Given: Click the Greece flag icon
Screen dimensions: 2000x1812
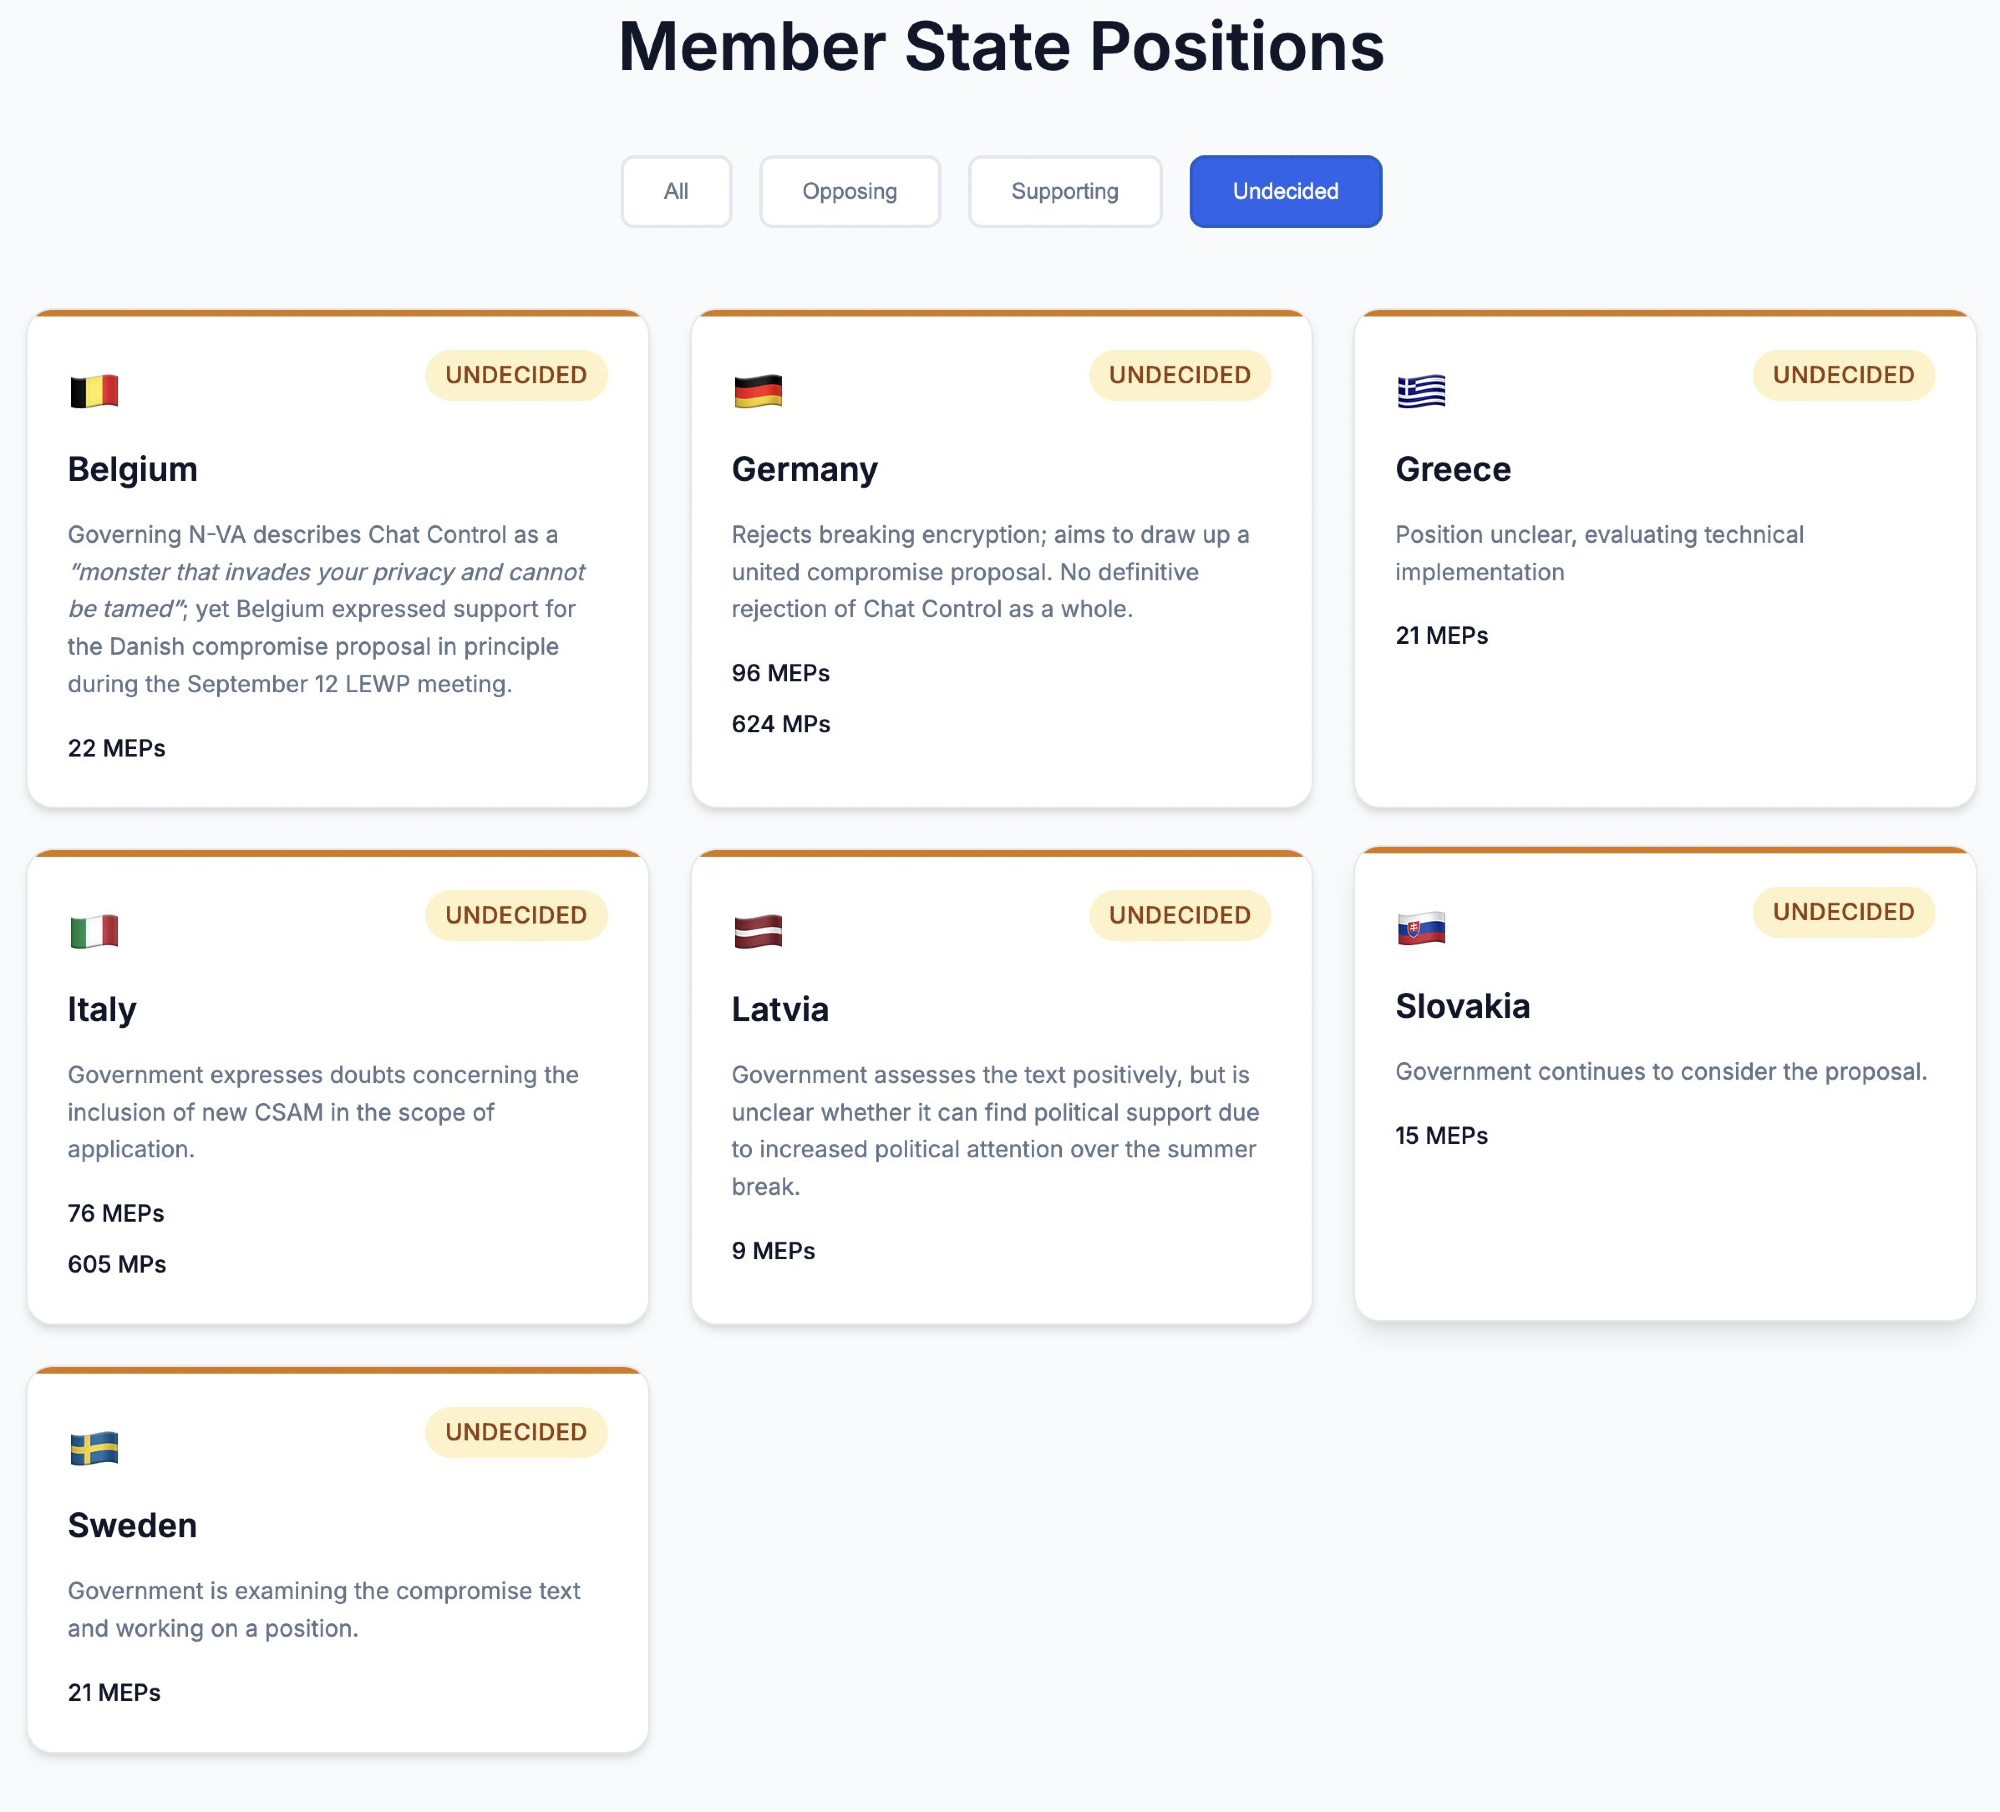Looking at the screenshot, I should pyautogui.click(x=1421, y=391).
